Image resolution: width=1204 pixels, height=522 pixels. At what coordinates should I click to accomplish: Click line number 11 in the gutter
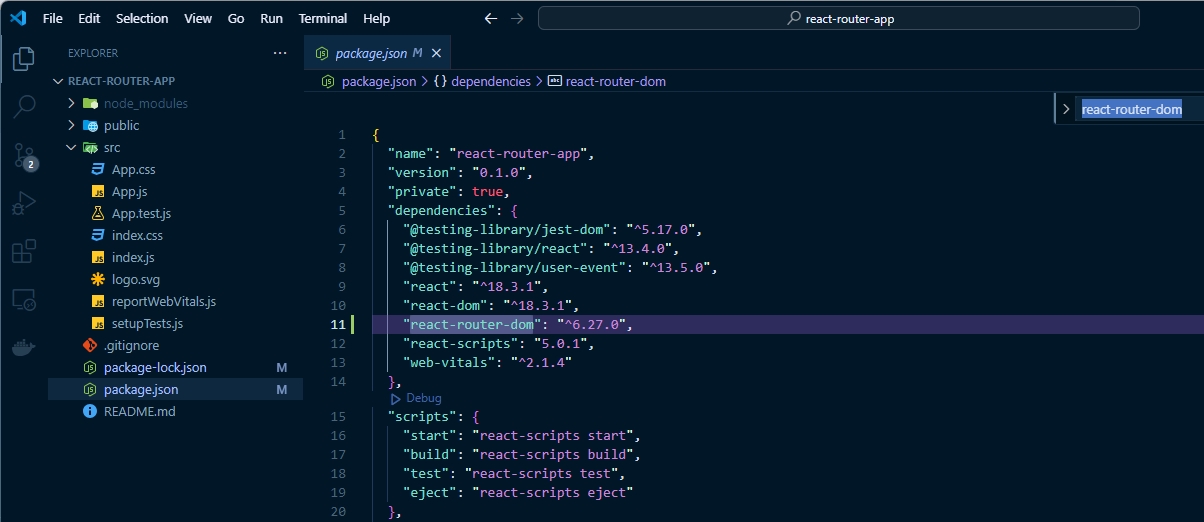pos(340,324)
